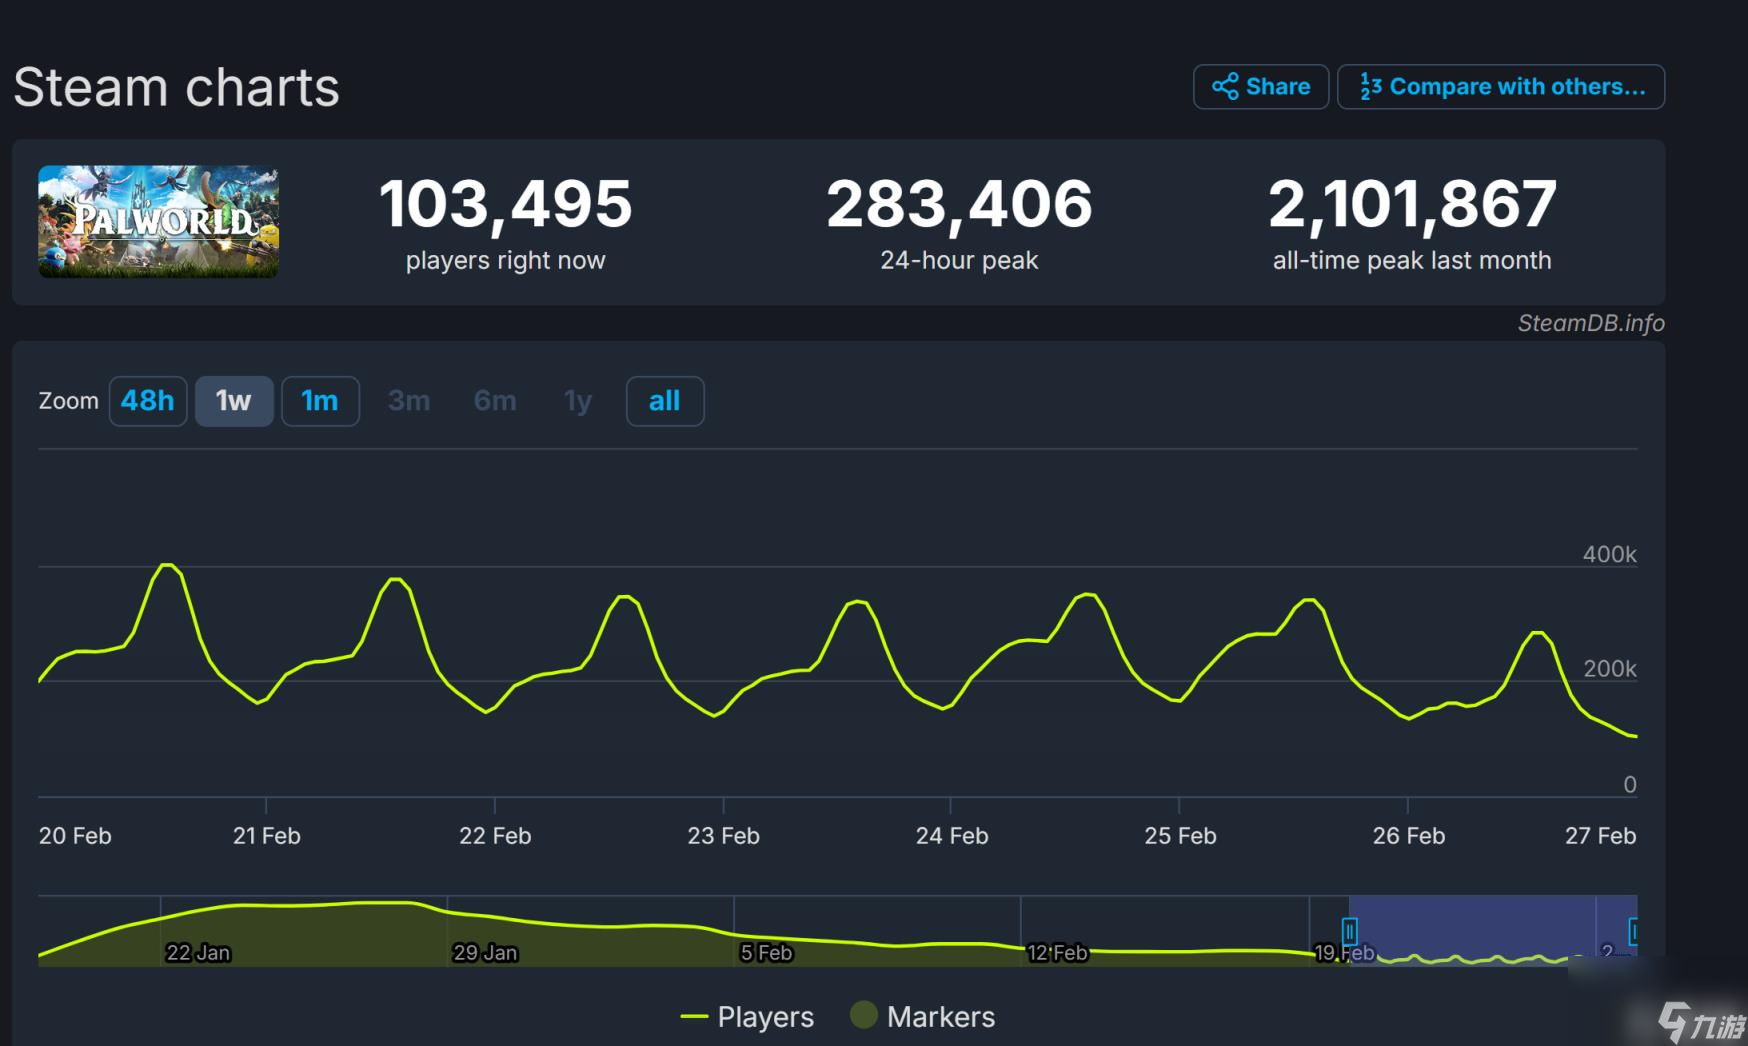Grab the left navigator range handle
Screen dimensions: 1748x1046
pos(1349,931)
